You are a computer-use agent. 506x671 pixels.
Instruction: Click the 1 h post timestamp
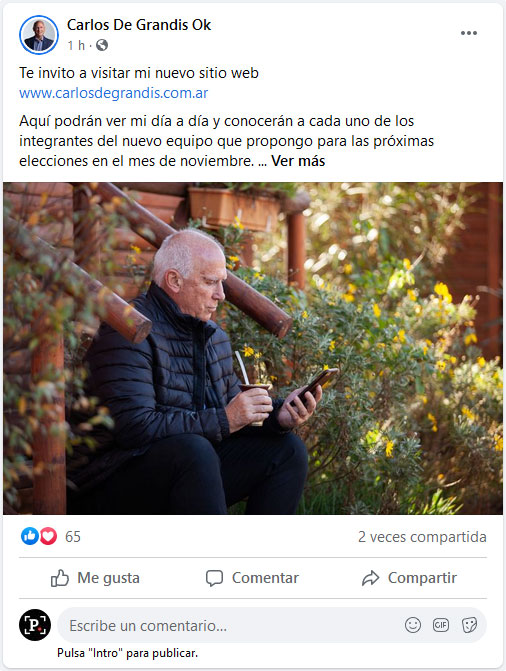click(x=76, y=45)
